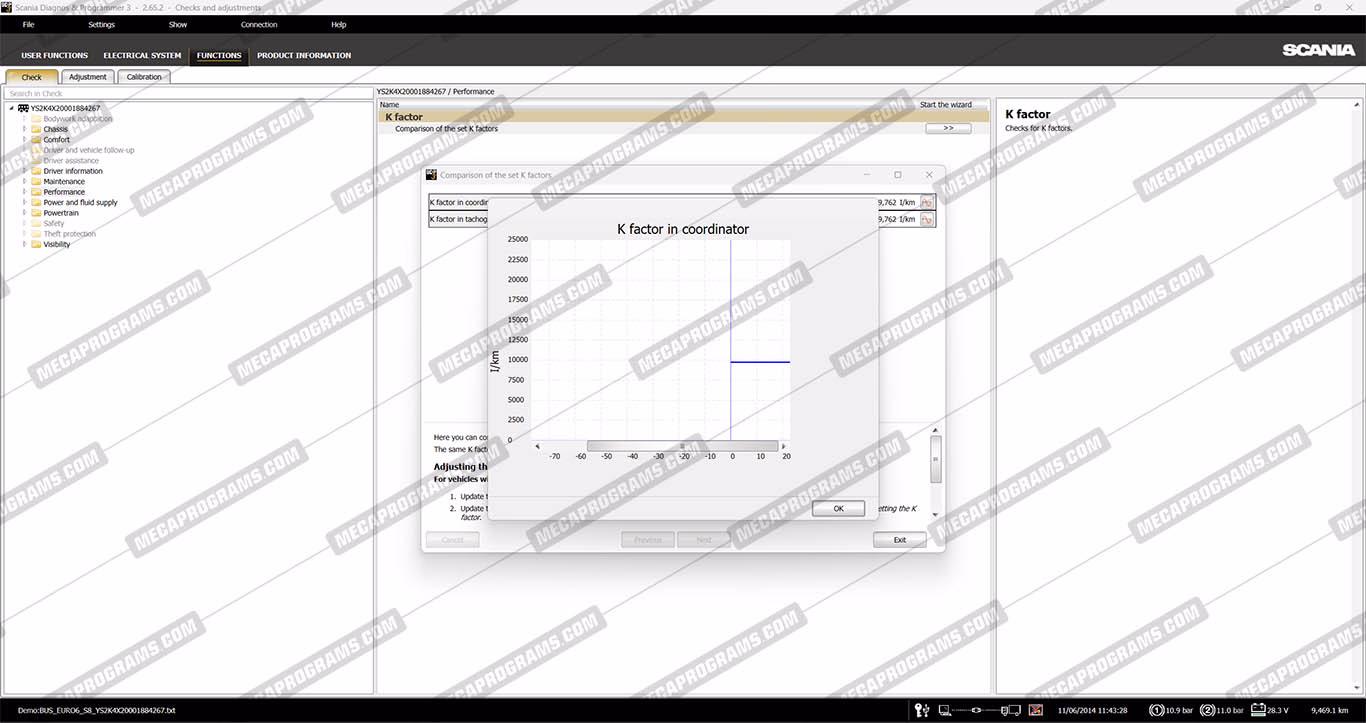Click the Search in Check field
Image resolution: width=1366 pixels, height=723 pixels.
click(188, 93)
